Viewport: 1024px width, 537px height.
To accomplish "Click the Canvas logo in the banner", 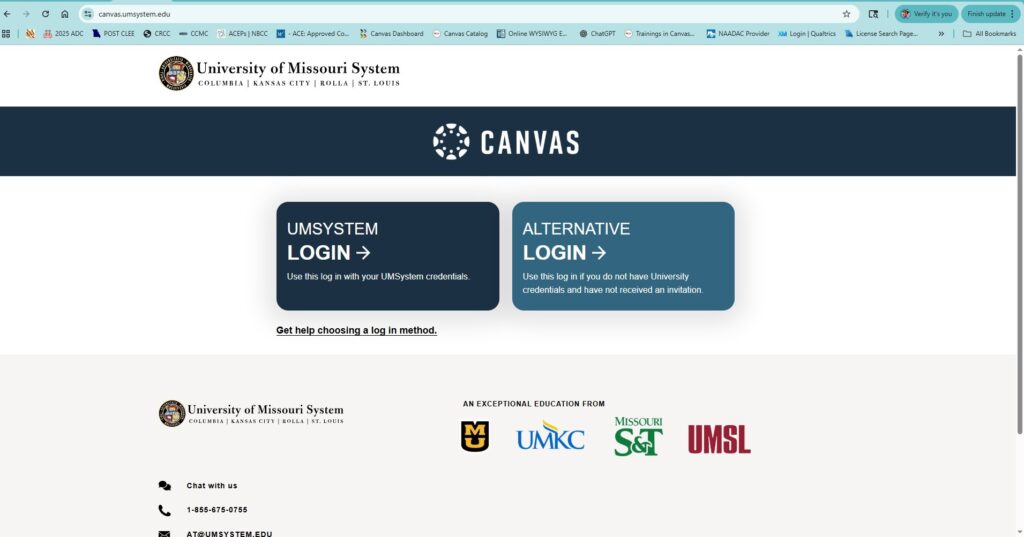I will tap(506, 142).
